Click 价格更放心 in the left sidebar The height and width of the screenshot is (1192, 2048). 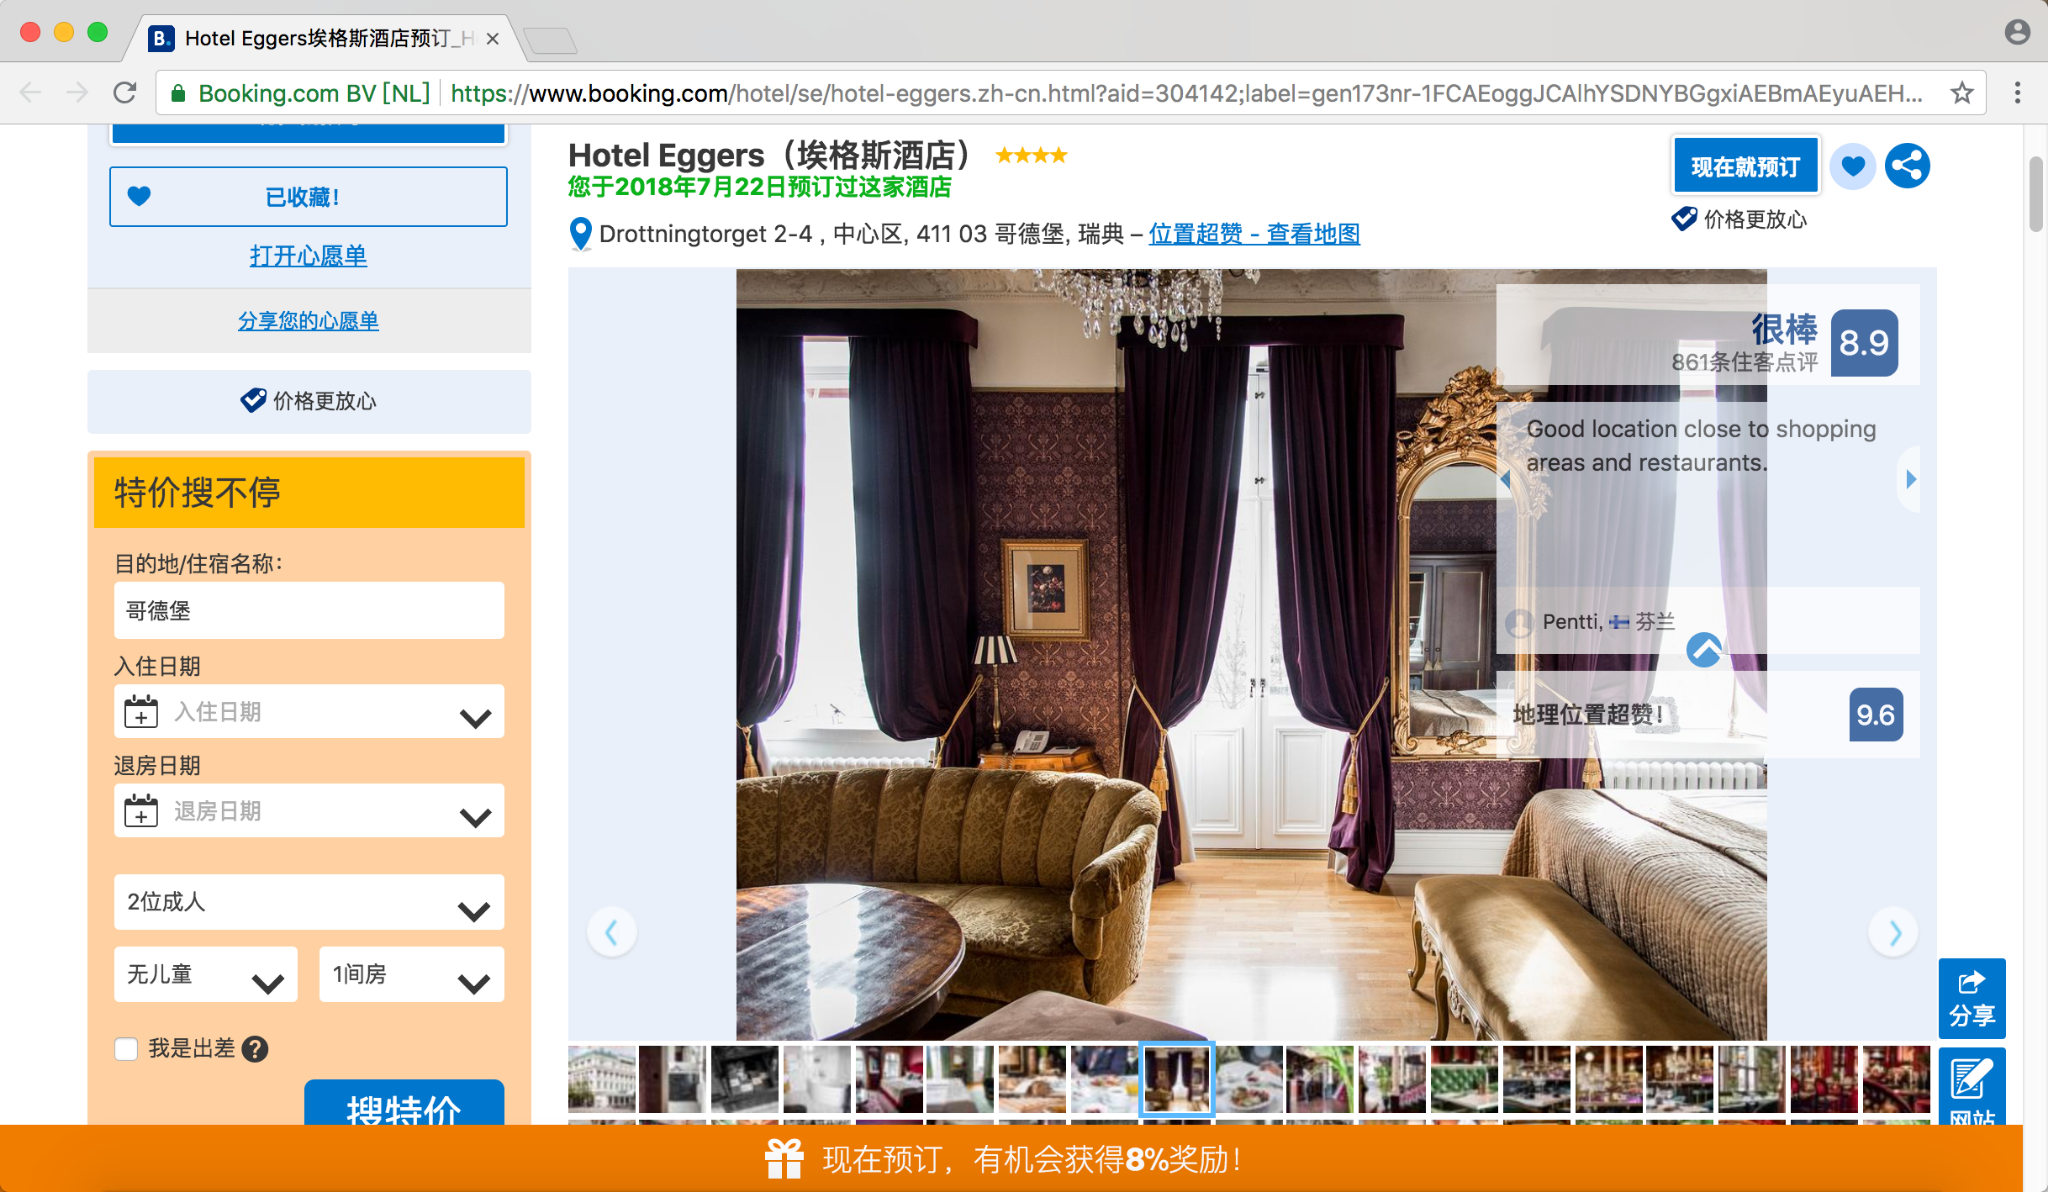[x=309, y=401]
